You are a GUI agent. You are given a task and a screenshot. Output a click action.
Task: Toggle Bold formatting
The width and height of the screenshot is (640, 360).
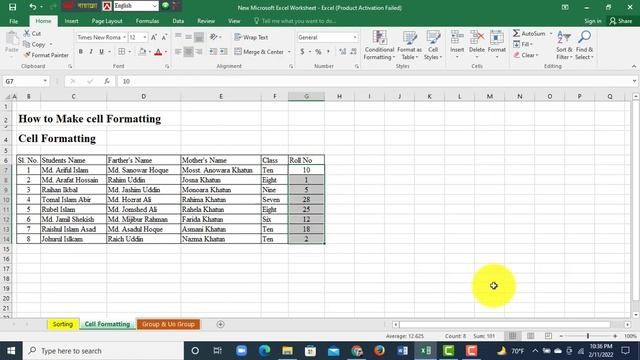(x=81, y=52)
